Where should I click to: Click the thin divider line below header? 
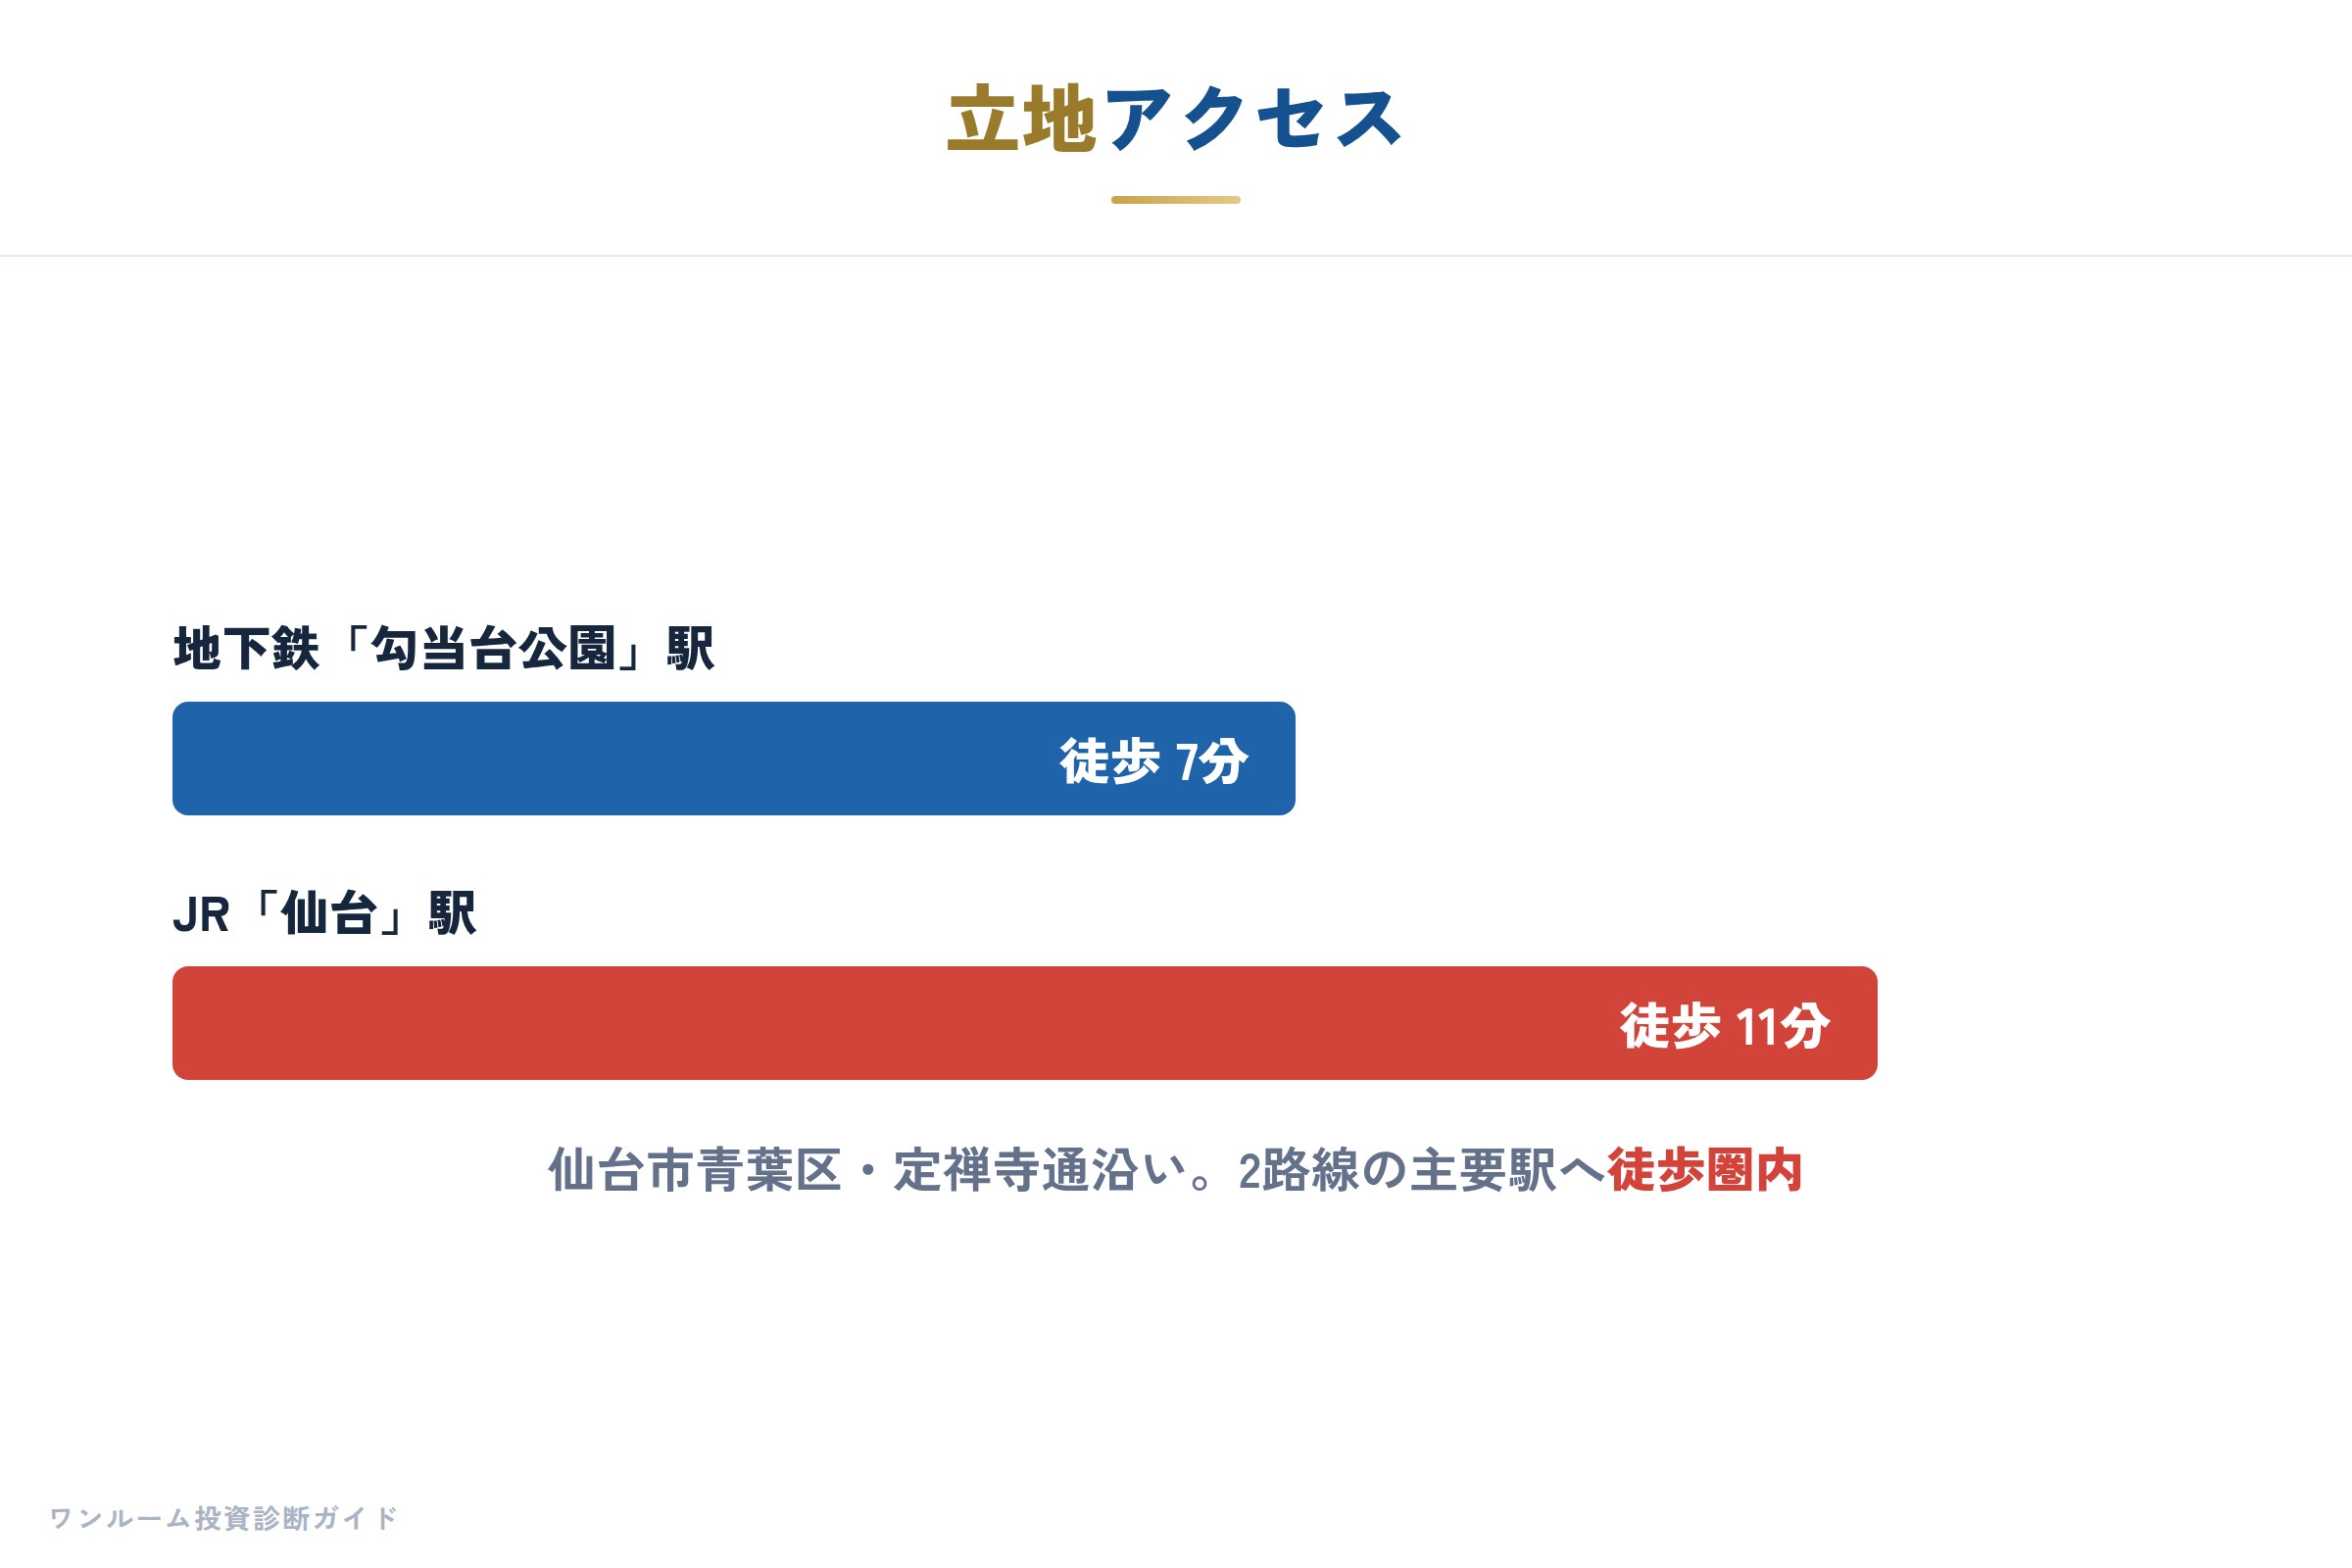coord(1176,256)
